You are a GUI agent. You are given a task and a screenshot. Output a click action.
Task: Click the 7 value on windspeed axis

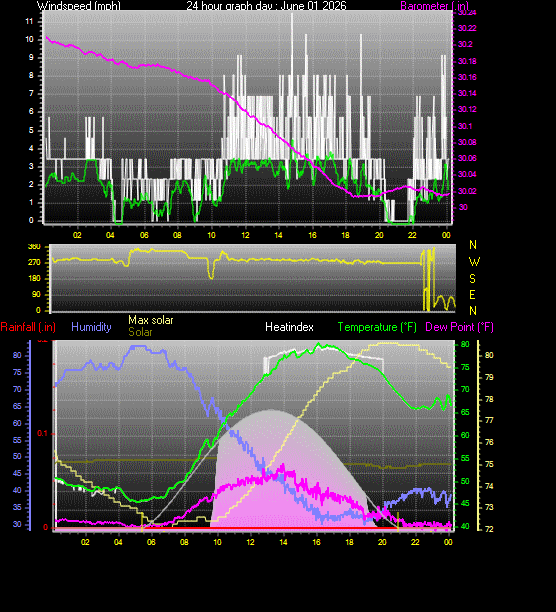(x=31, y=93)
